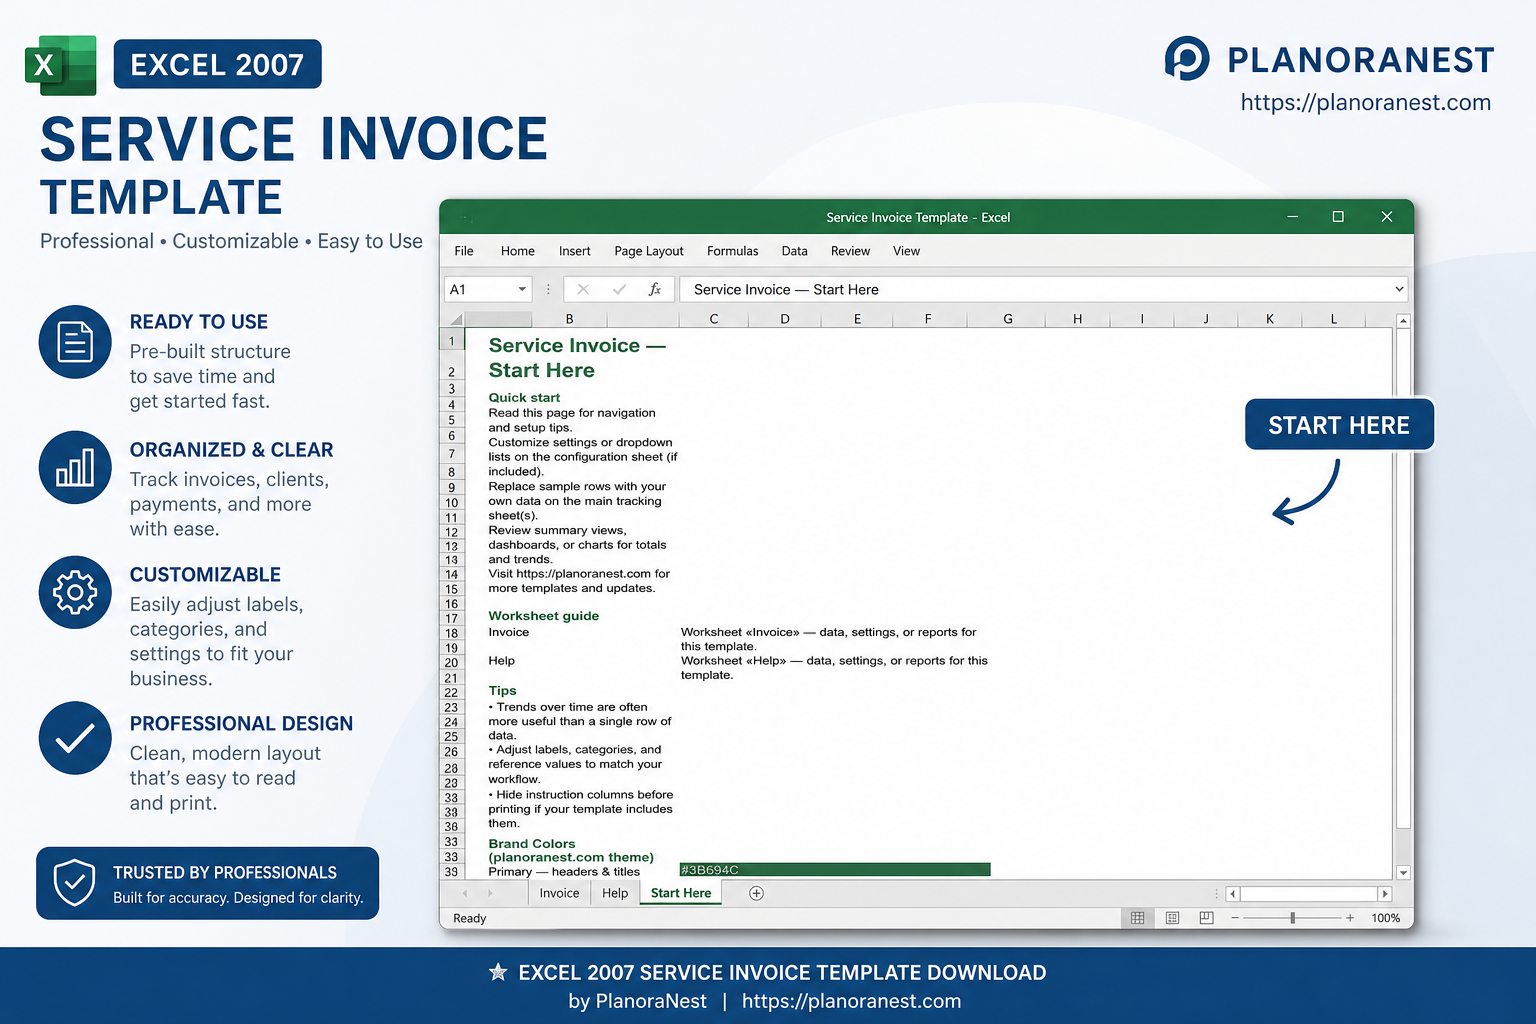Click the formula bar enter checkmark icon
This screenshot has height=1024, width=1536.
pyautogui.click(x=619, y=289)
